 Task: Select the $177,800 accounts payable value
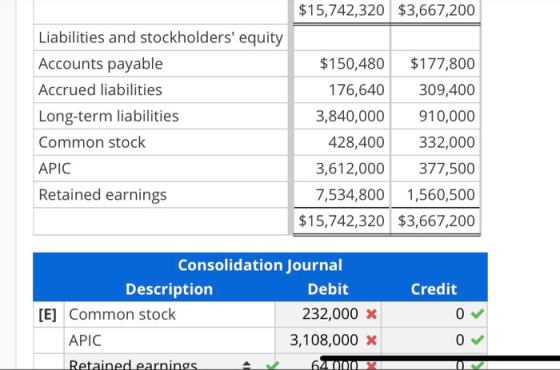pos(442,64)
